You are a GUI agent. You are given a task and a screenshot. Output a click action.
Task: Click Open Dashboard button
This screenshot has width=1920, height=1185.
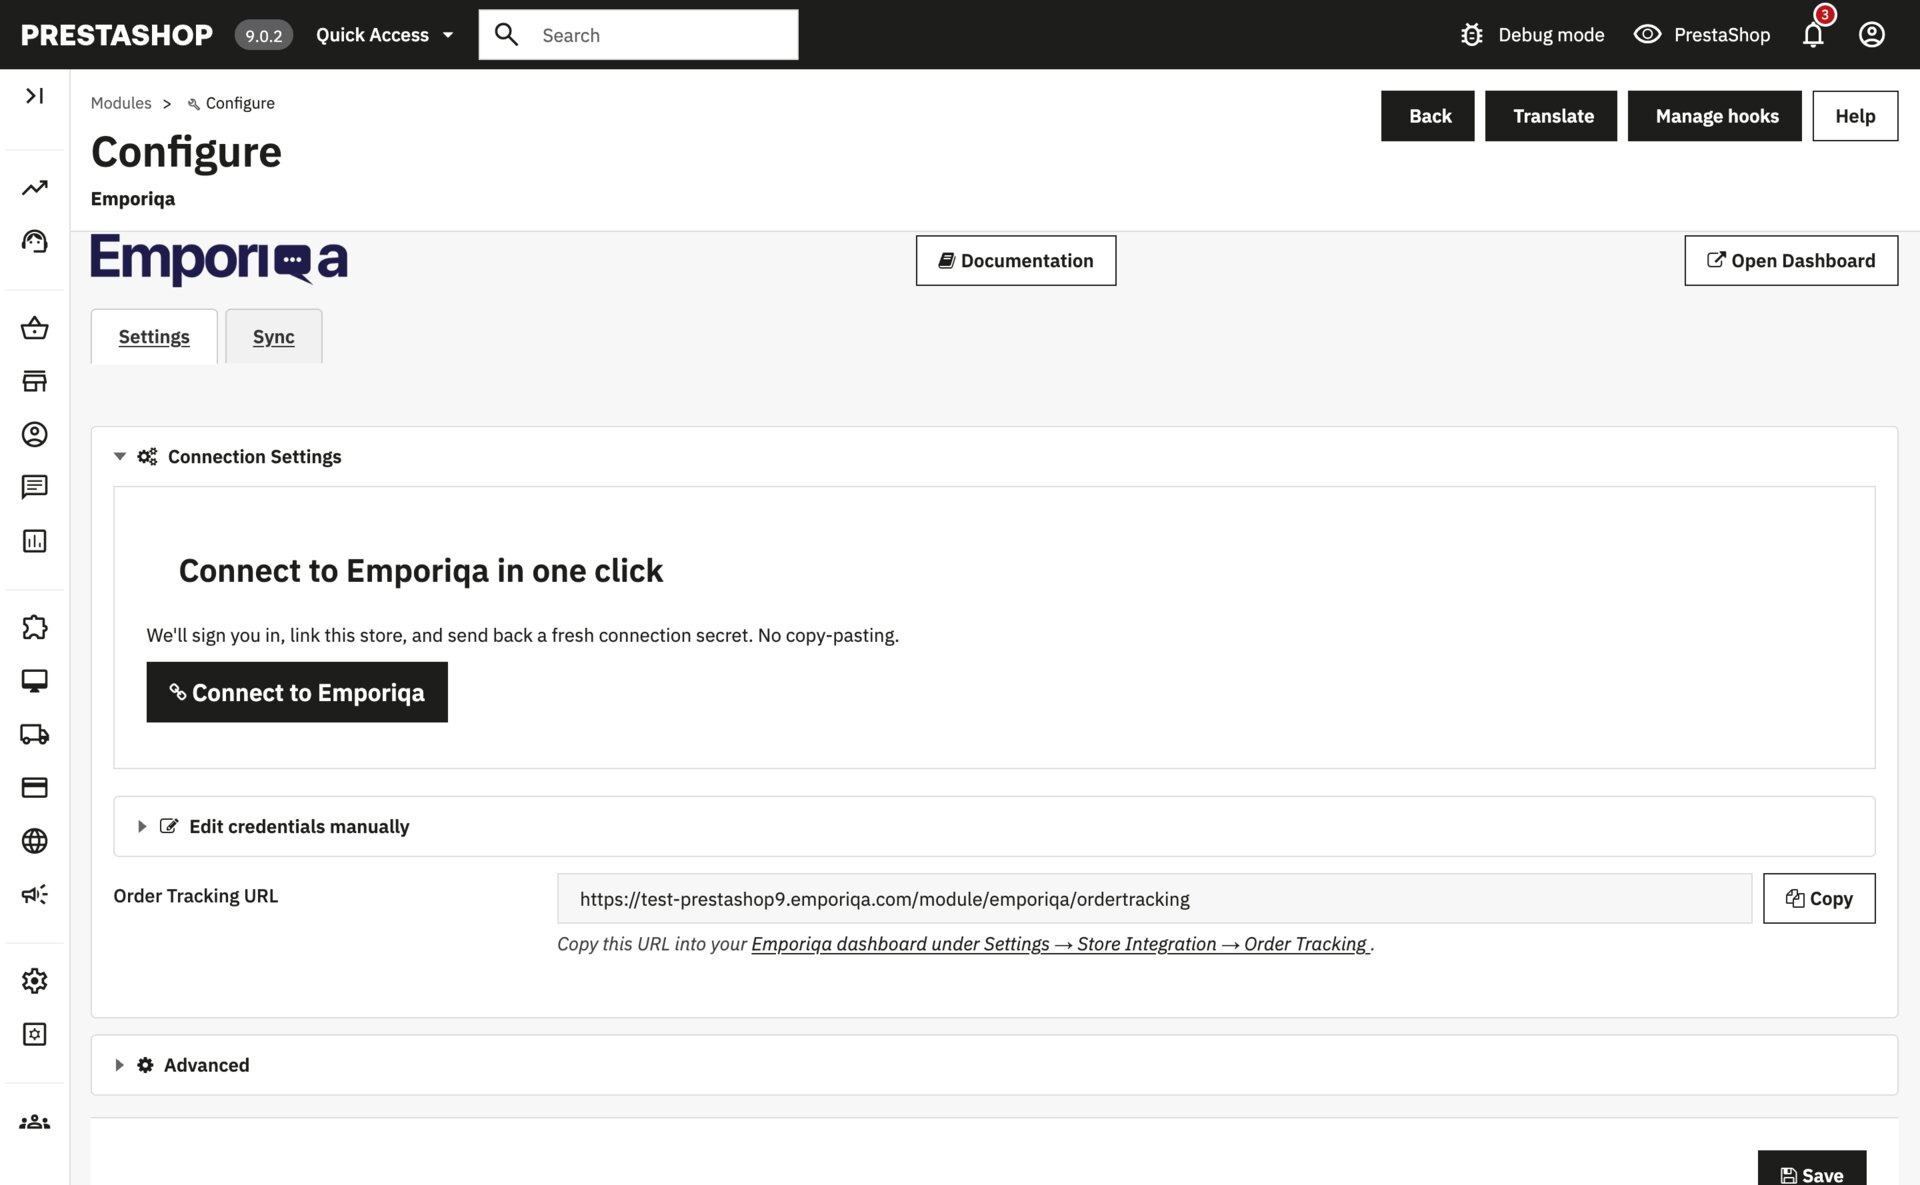coord(1791,261)
